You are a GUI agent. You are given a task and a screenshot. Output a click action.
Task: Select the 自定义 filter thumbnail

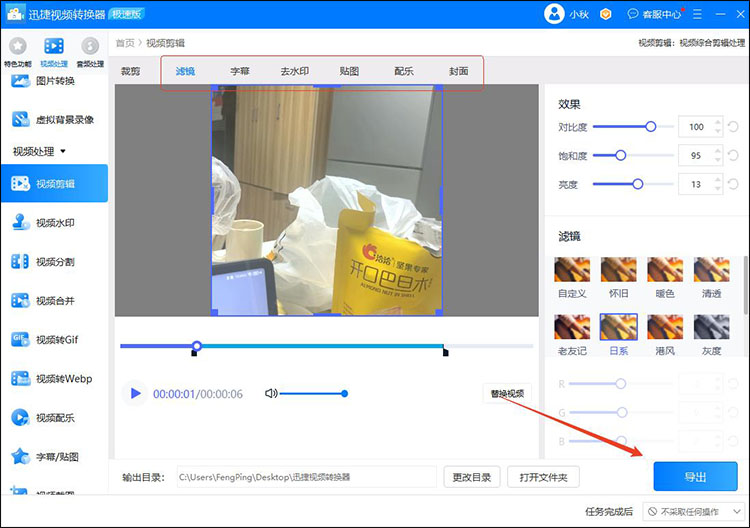(x=572, y=269)
